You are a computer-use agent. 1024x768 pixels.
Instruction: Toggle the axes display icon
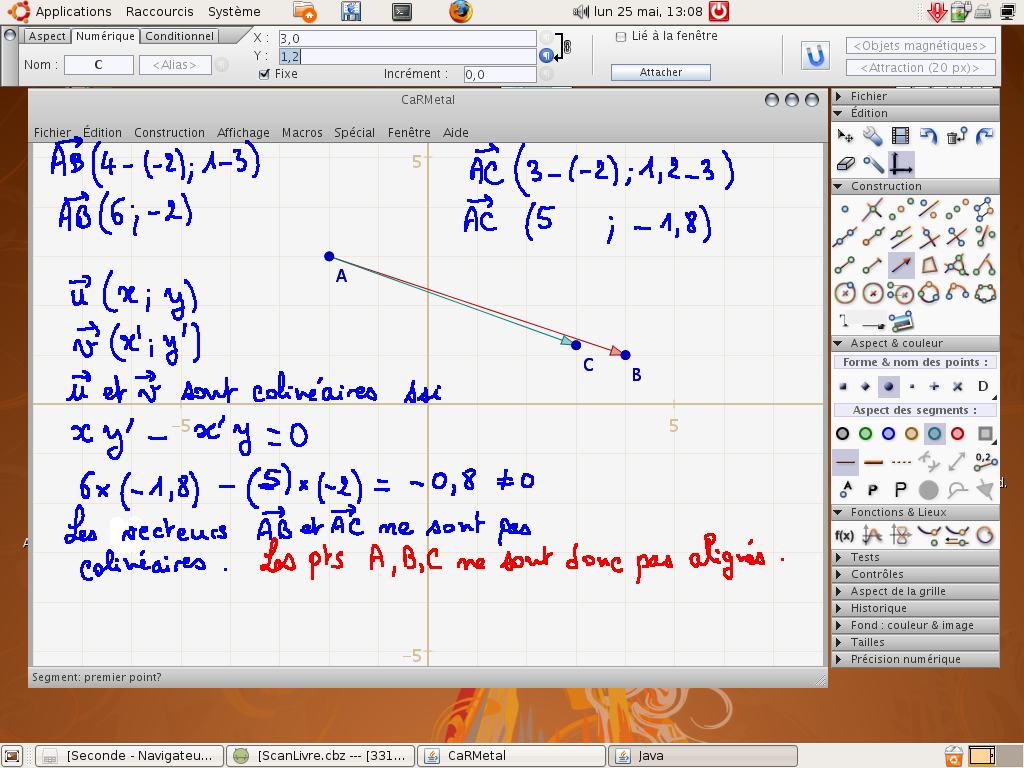pyautogui.click(x=902, y=163)
